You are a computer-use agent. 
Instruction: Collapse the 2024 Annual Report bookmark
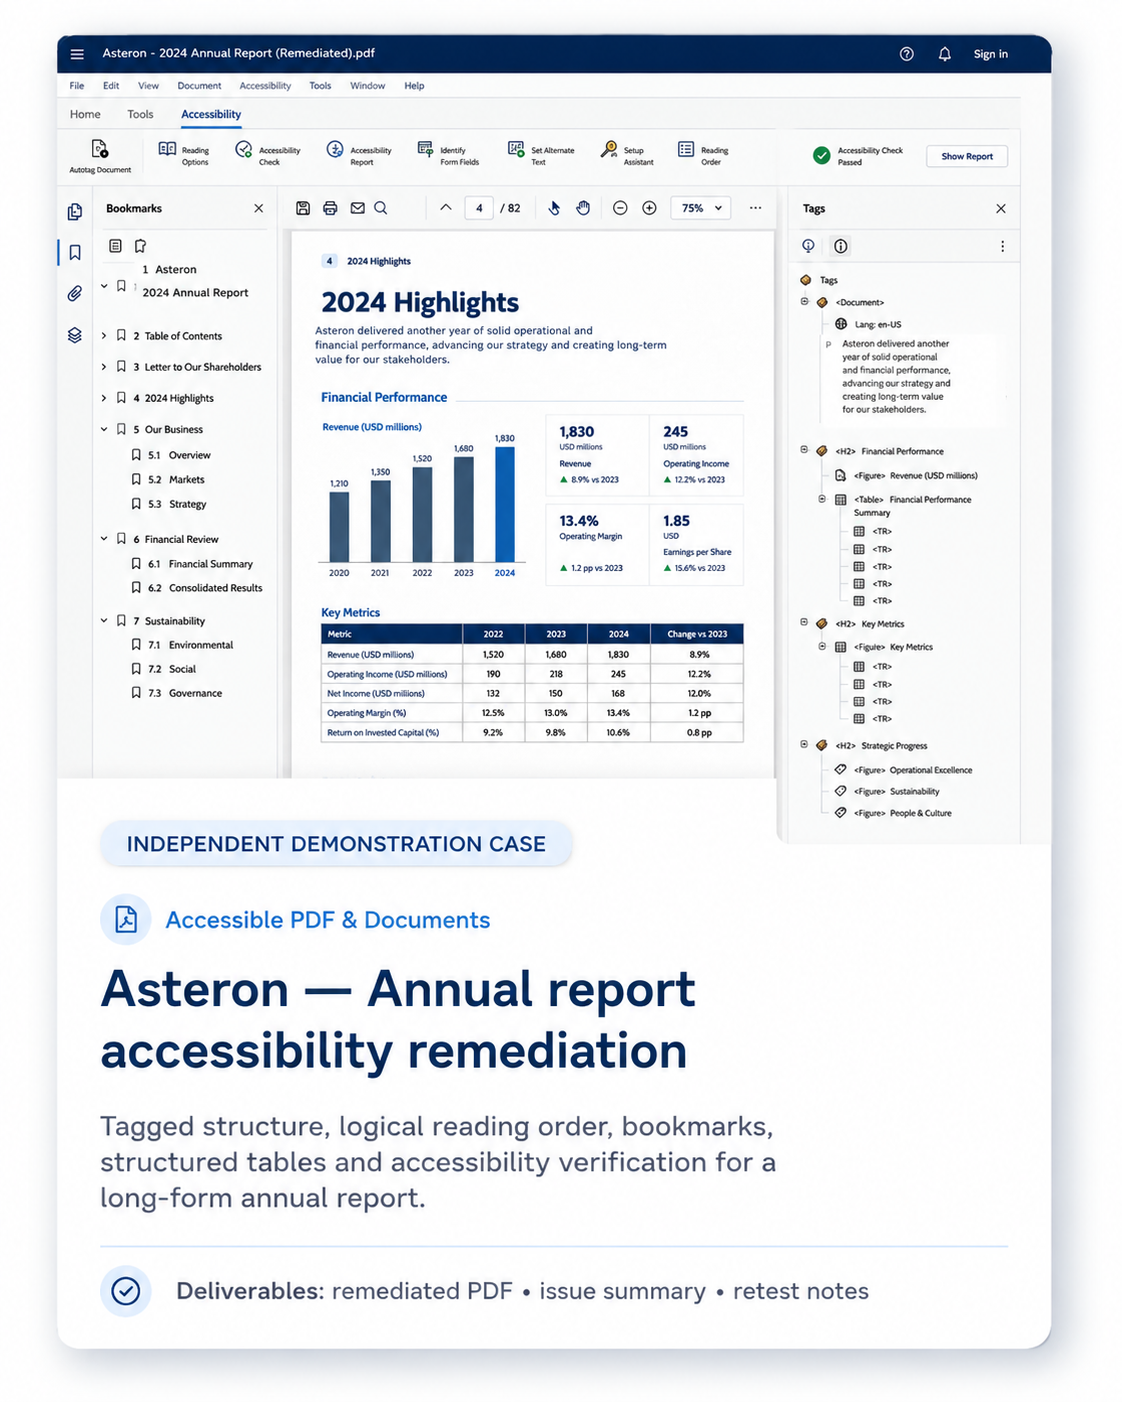point(104,286)
